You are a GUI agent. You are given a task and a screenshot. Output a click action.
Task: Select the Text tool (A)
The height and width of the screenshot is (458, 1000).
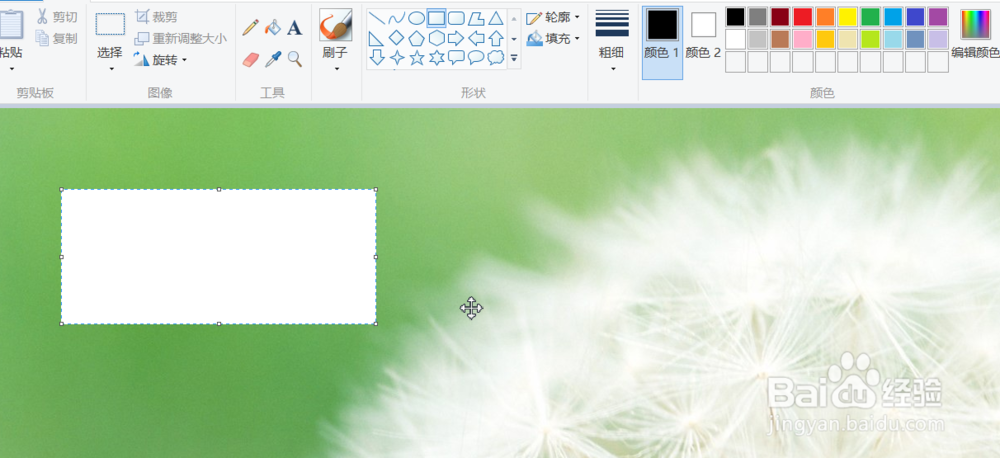tap(294, 27)
